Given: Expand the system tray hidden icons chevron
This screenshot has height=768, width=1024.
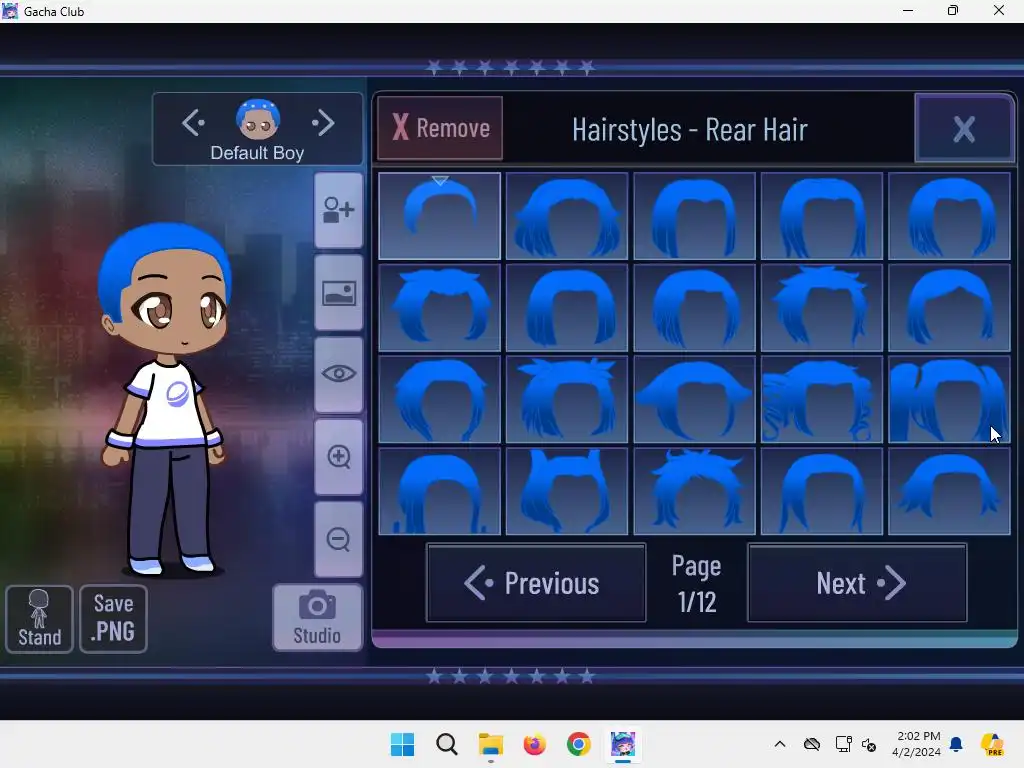Looking at the screenshot, I should (780, 744).
